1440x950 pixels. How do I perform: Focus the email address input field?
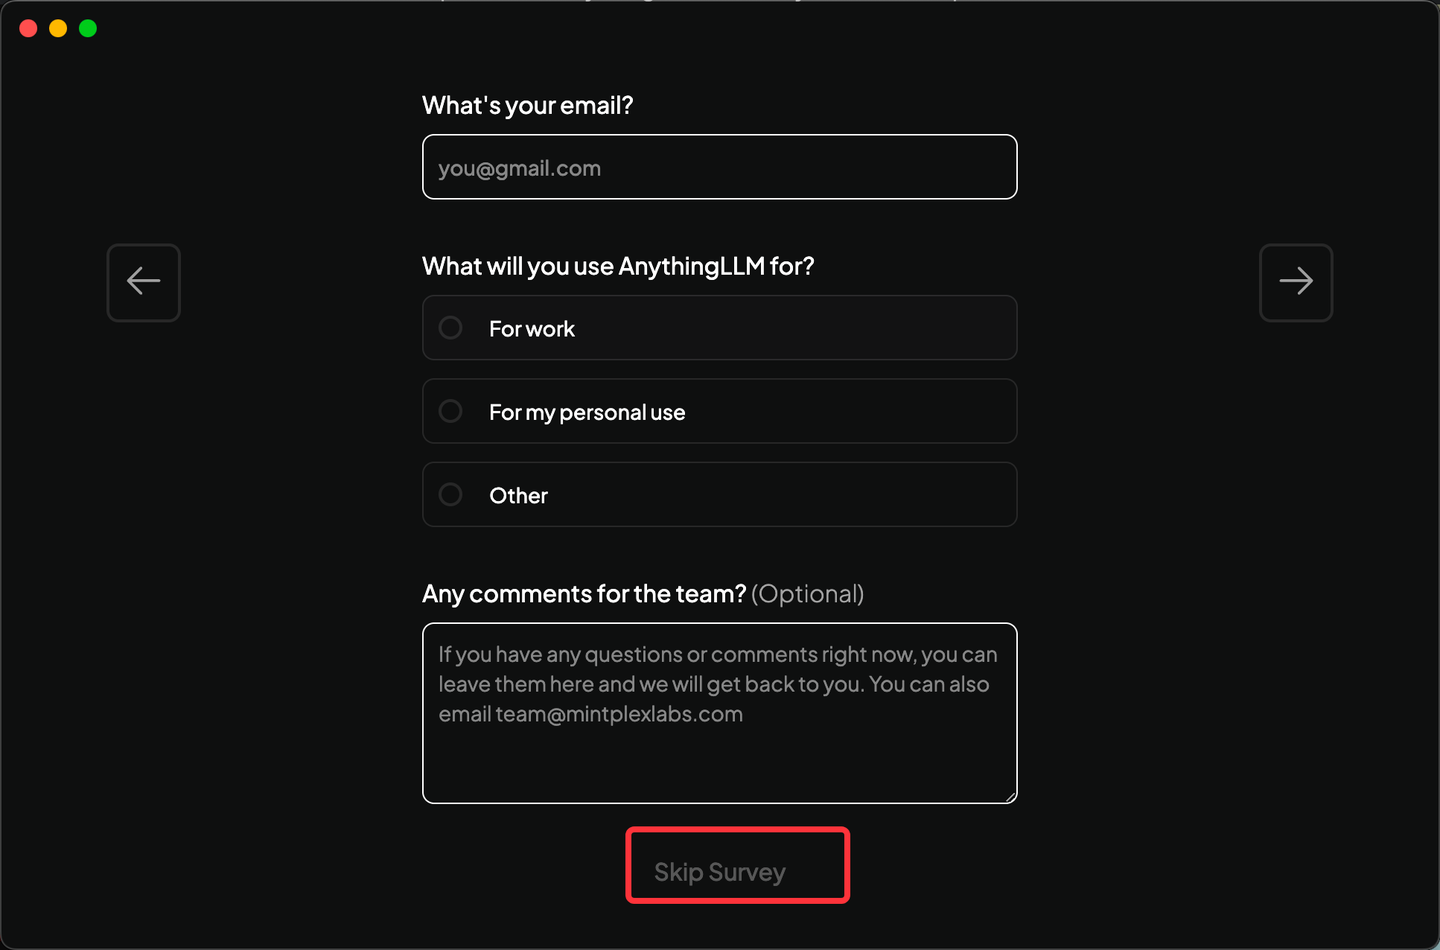[x=719, y=167]
